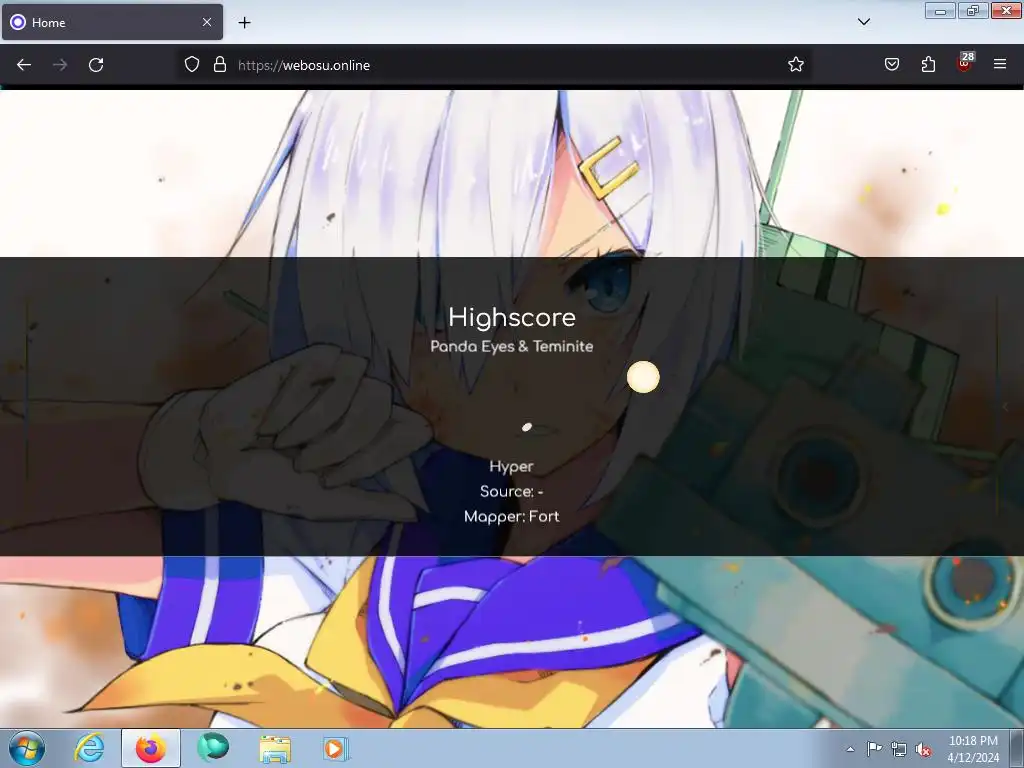Screen dimensions: 1024x768
Task: Open Windows Explorer folder in the taskbar
Action: point(275,749)
